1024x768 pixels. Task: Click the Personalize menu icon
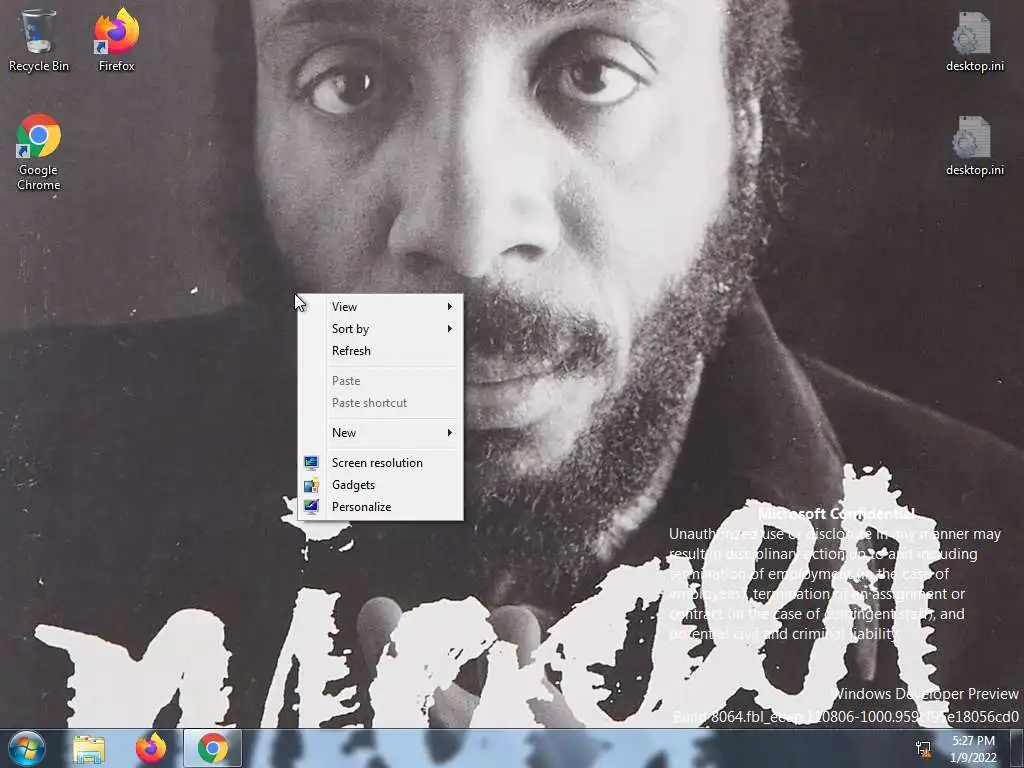pos(312,507)
